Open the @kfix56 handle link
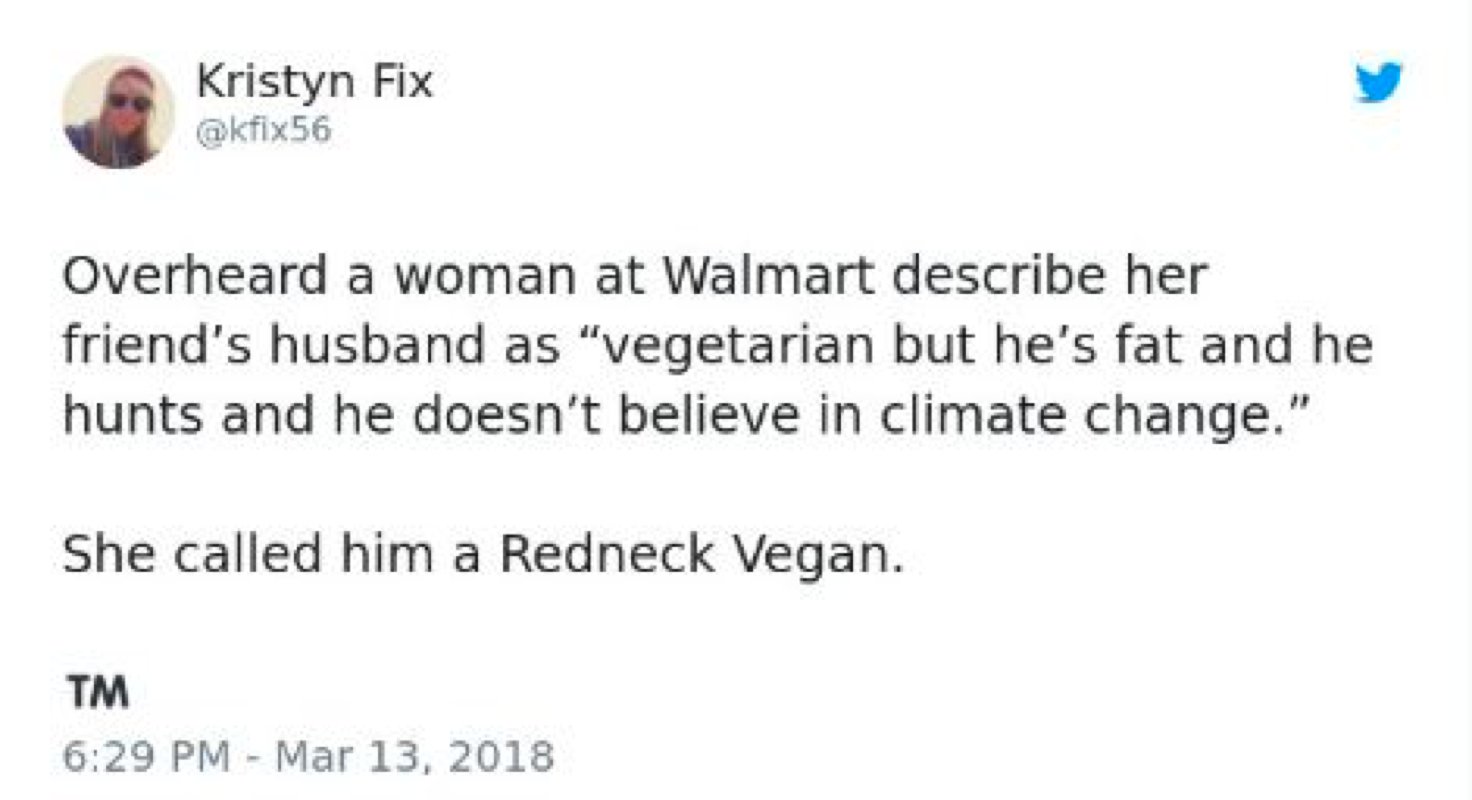 click(264, 130)
